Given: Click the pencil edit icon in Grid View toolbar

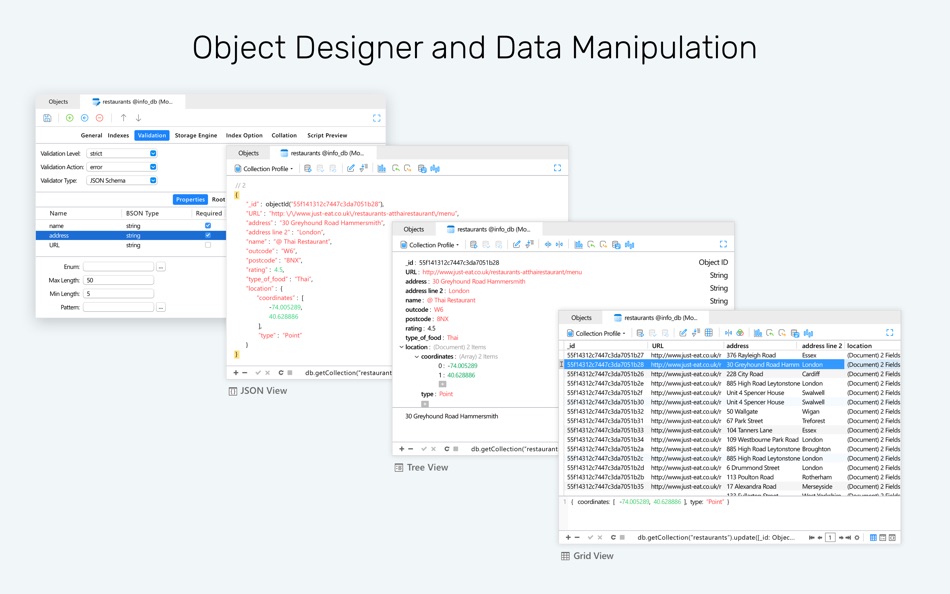Looking at the screenshot, I should coord(683,333).
